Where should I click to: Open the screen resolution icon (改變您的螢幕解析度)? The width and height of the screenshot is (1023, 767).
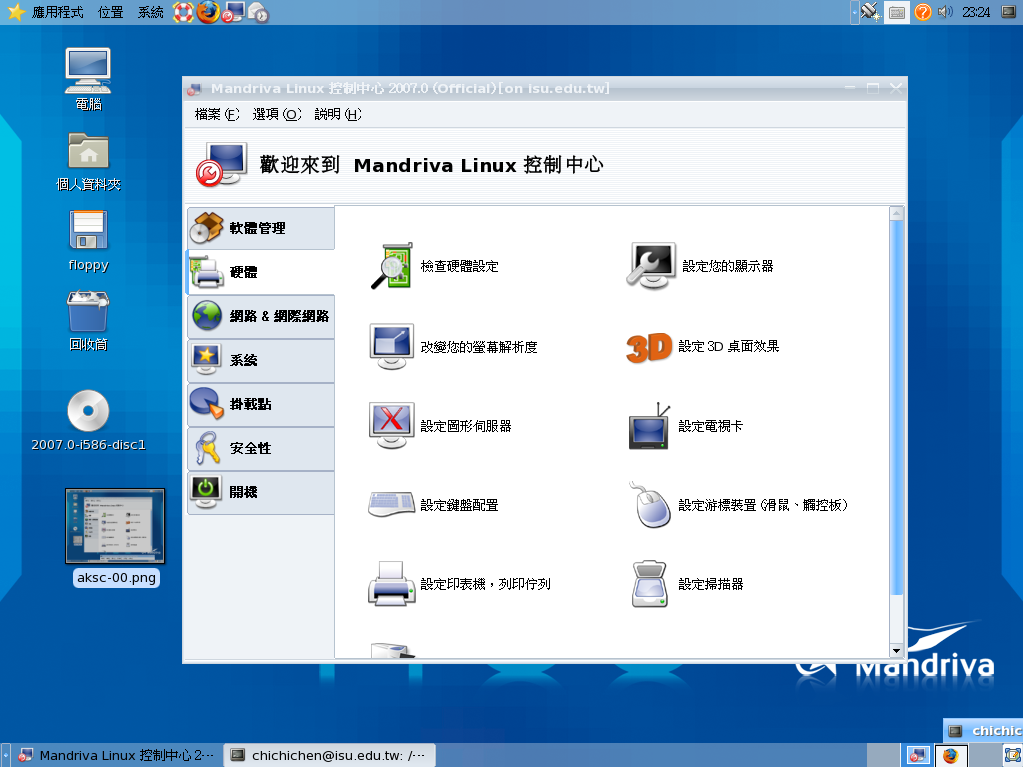pyautogui.click(x=390, y=346)
